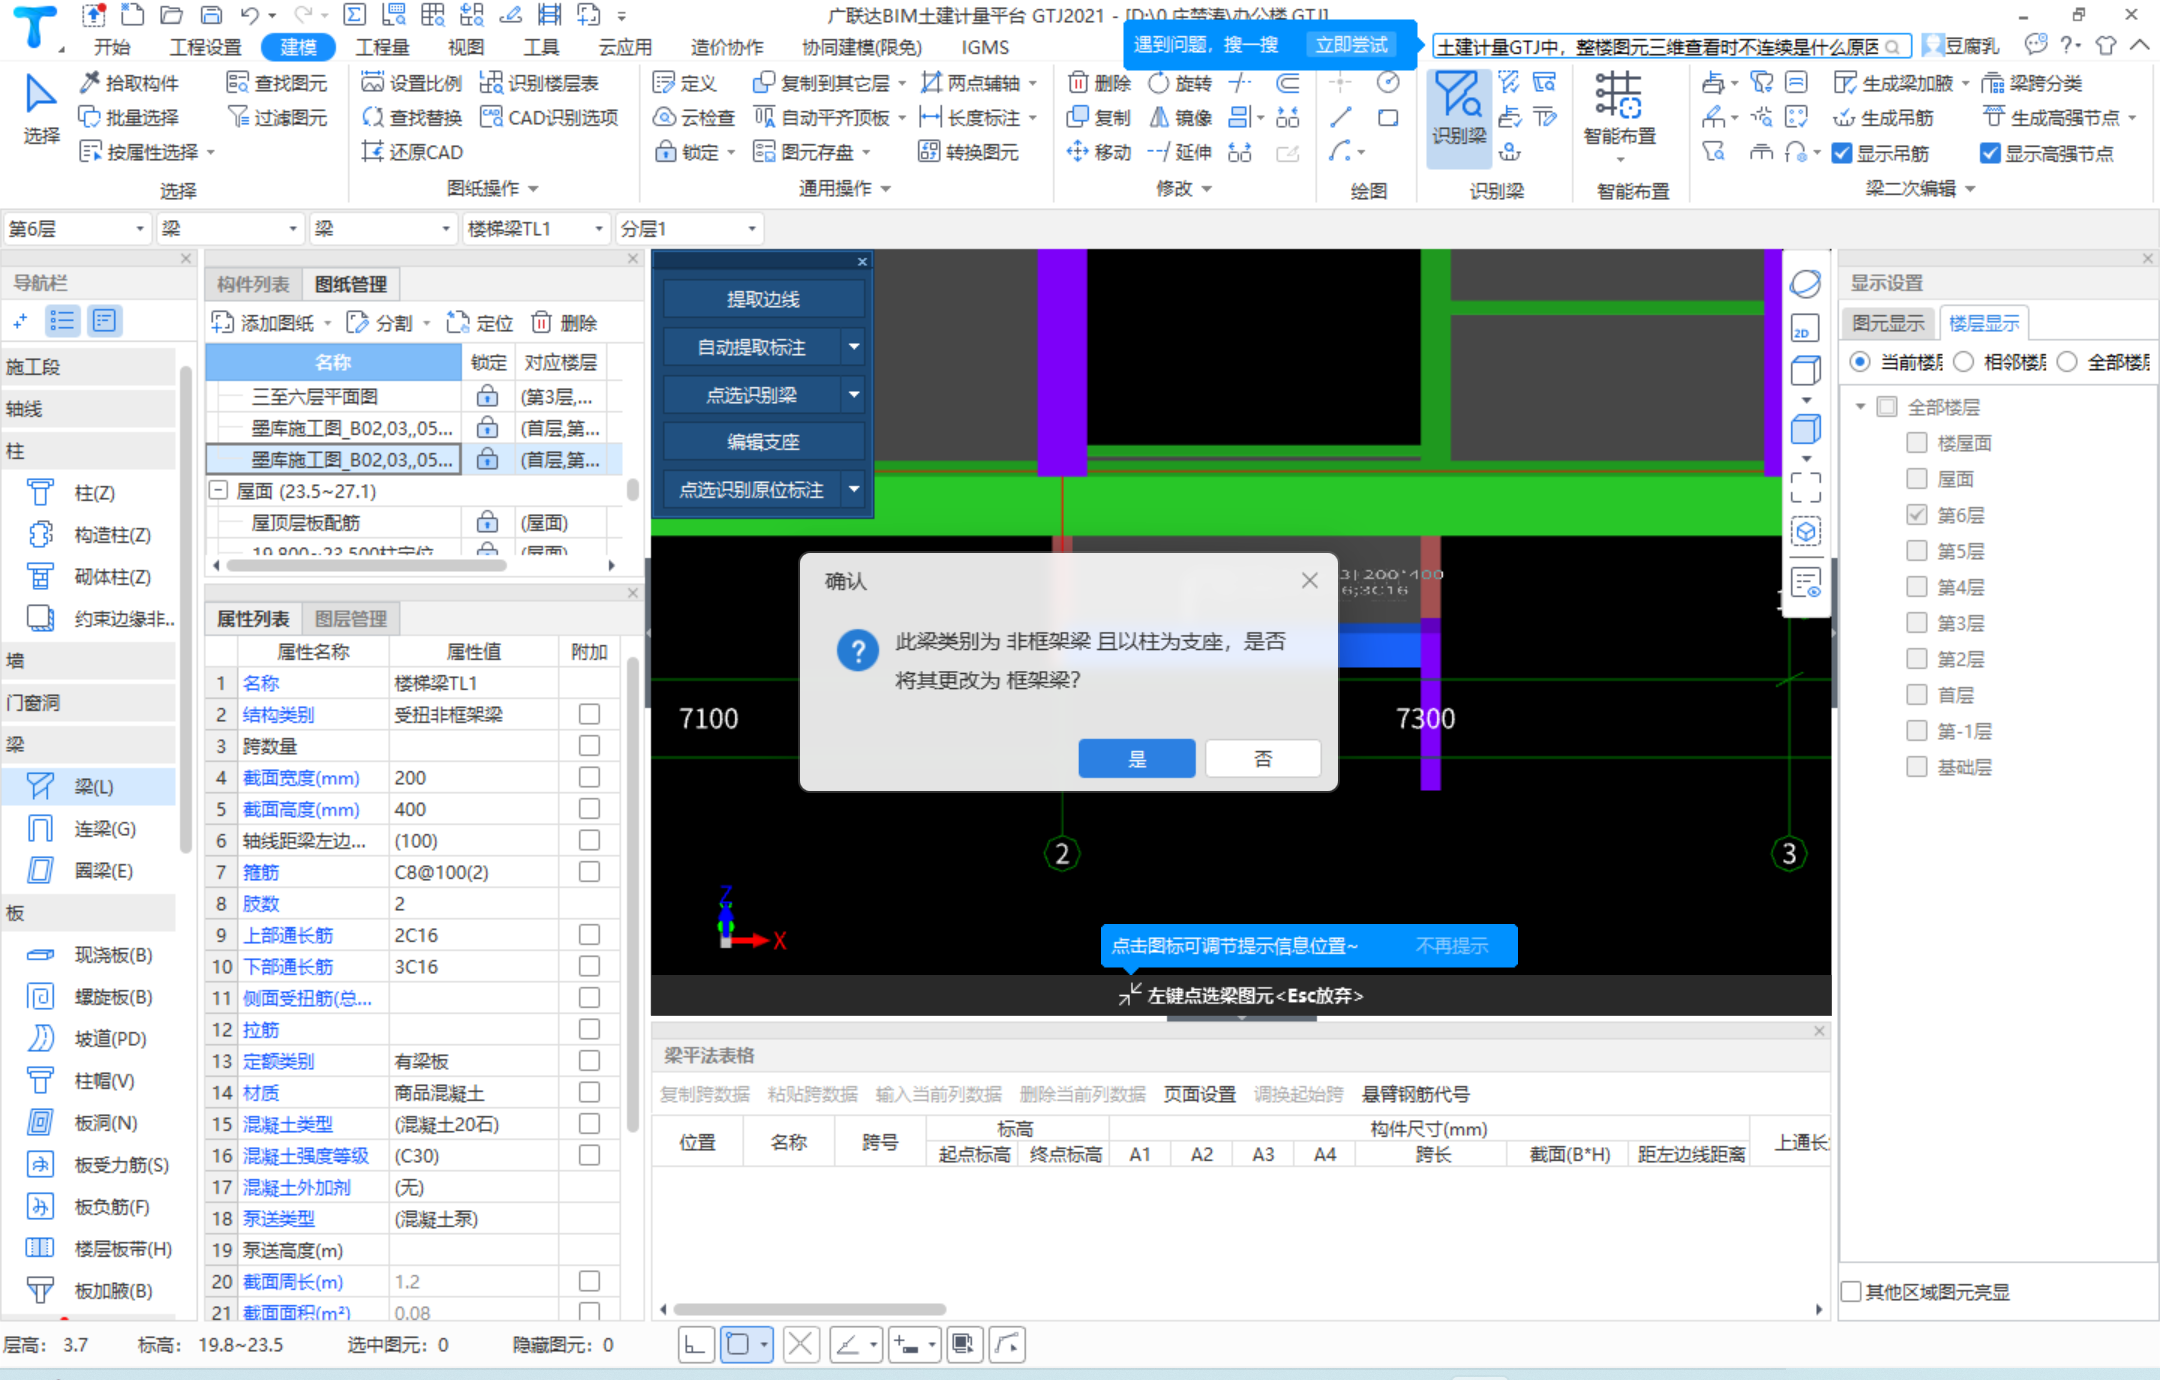Check 附加 box for 结构类别 row
The image size is (2160, 1380).
(589, 714)
